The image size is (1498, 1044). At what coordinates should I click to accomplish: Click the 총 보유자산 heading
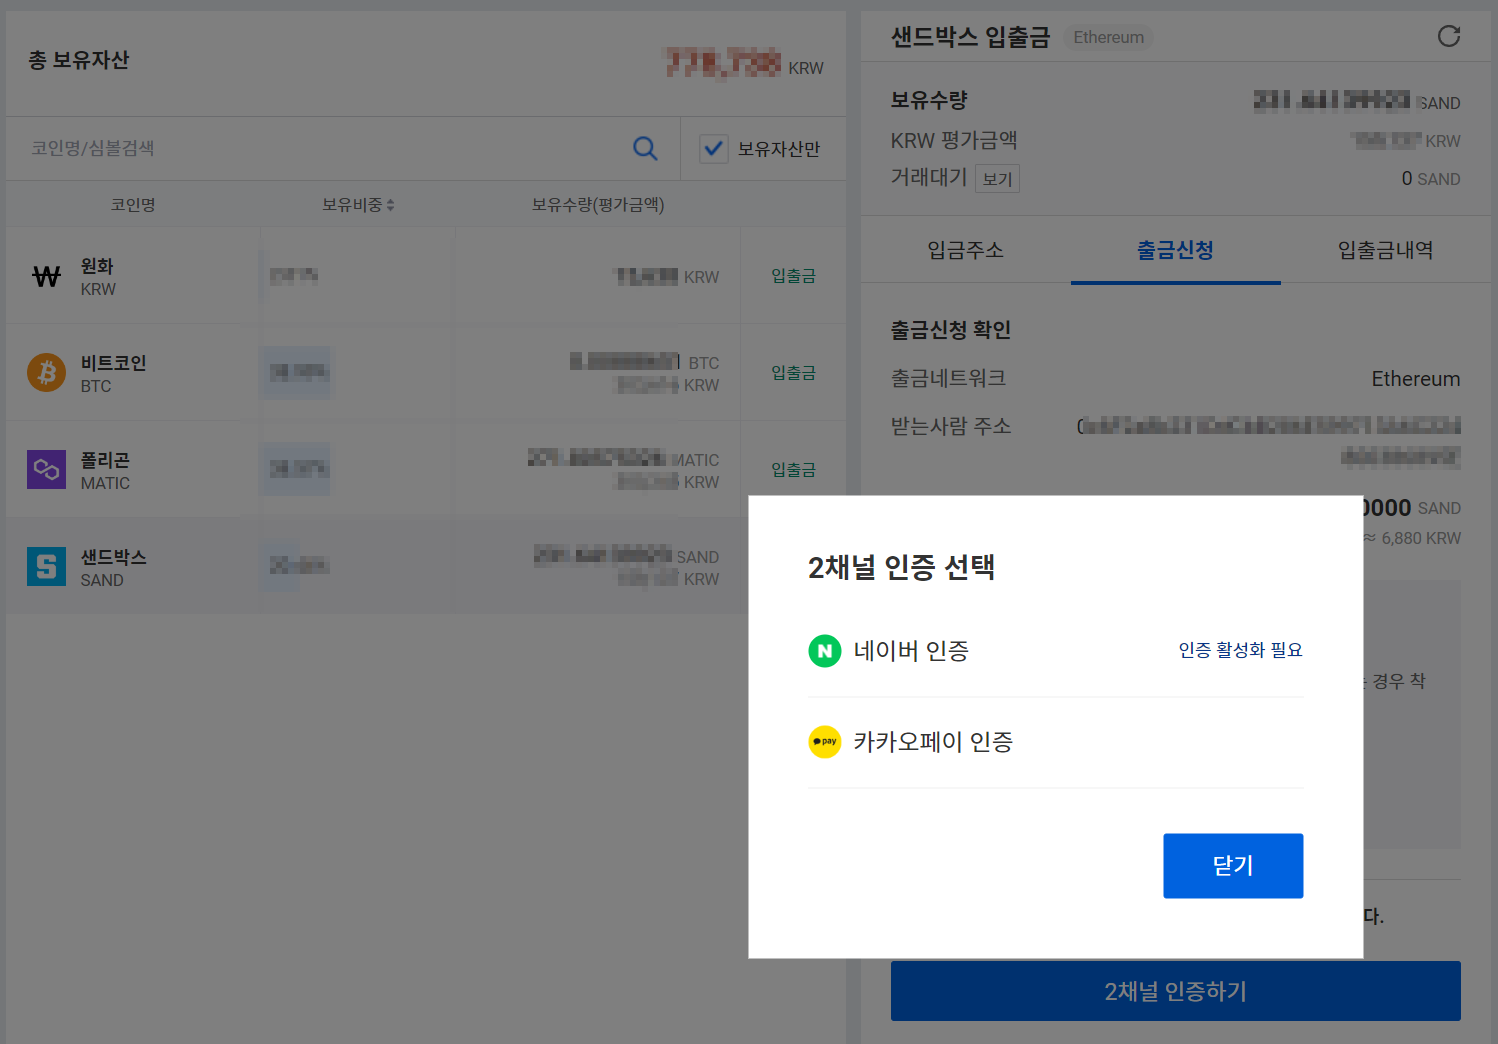79,60
